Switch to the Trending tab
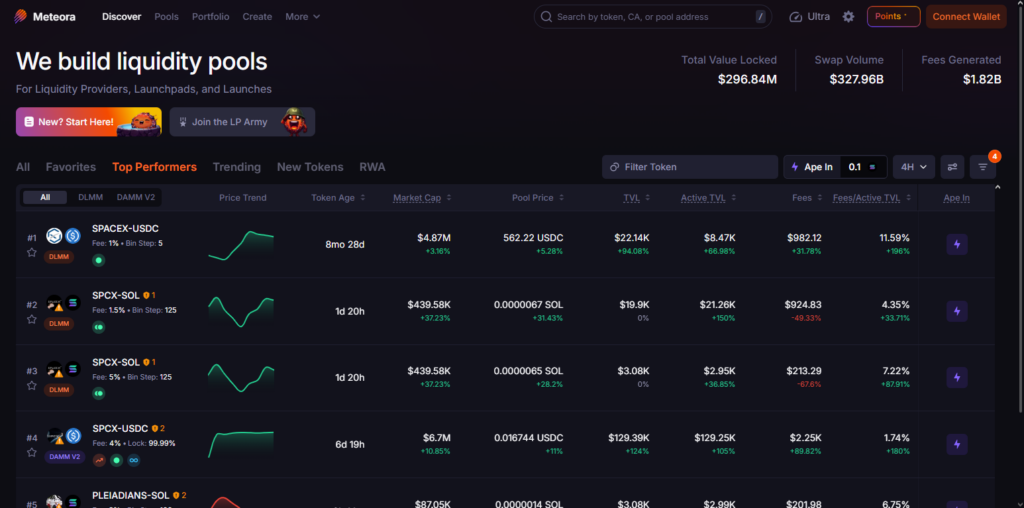 click(236, 167)
